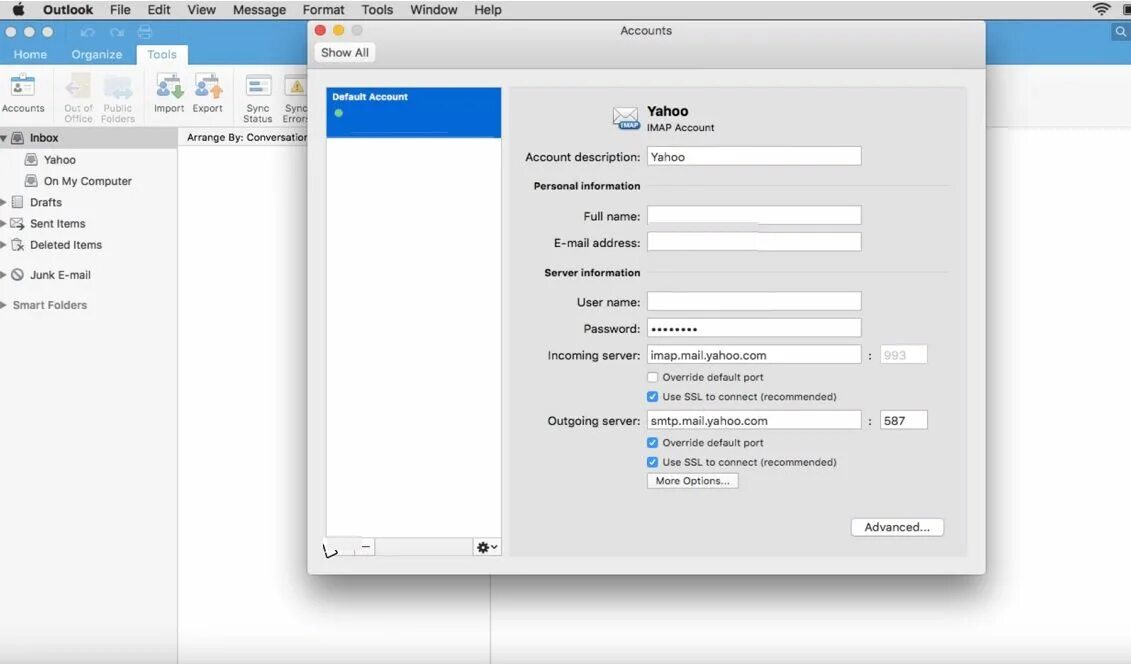Click the More Options... button

tap(692, 481)
